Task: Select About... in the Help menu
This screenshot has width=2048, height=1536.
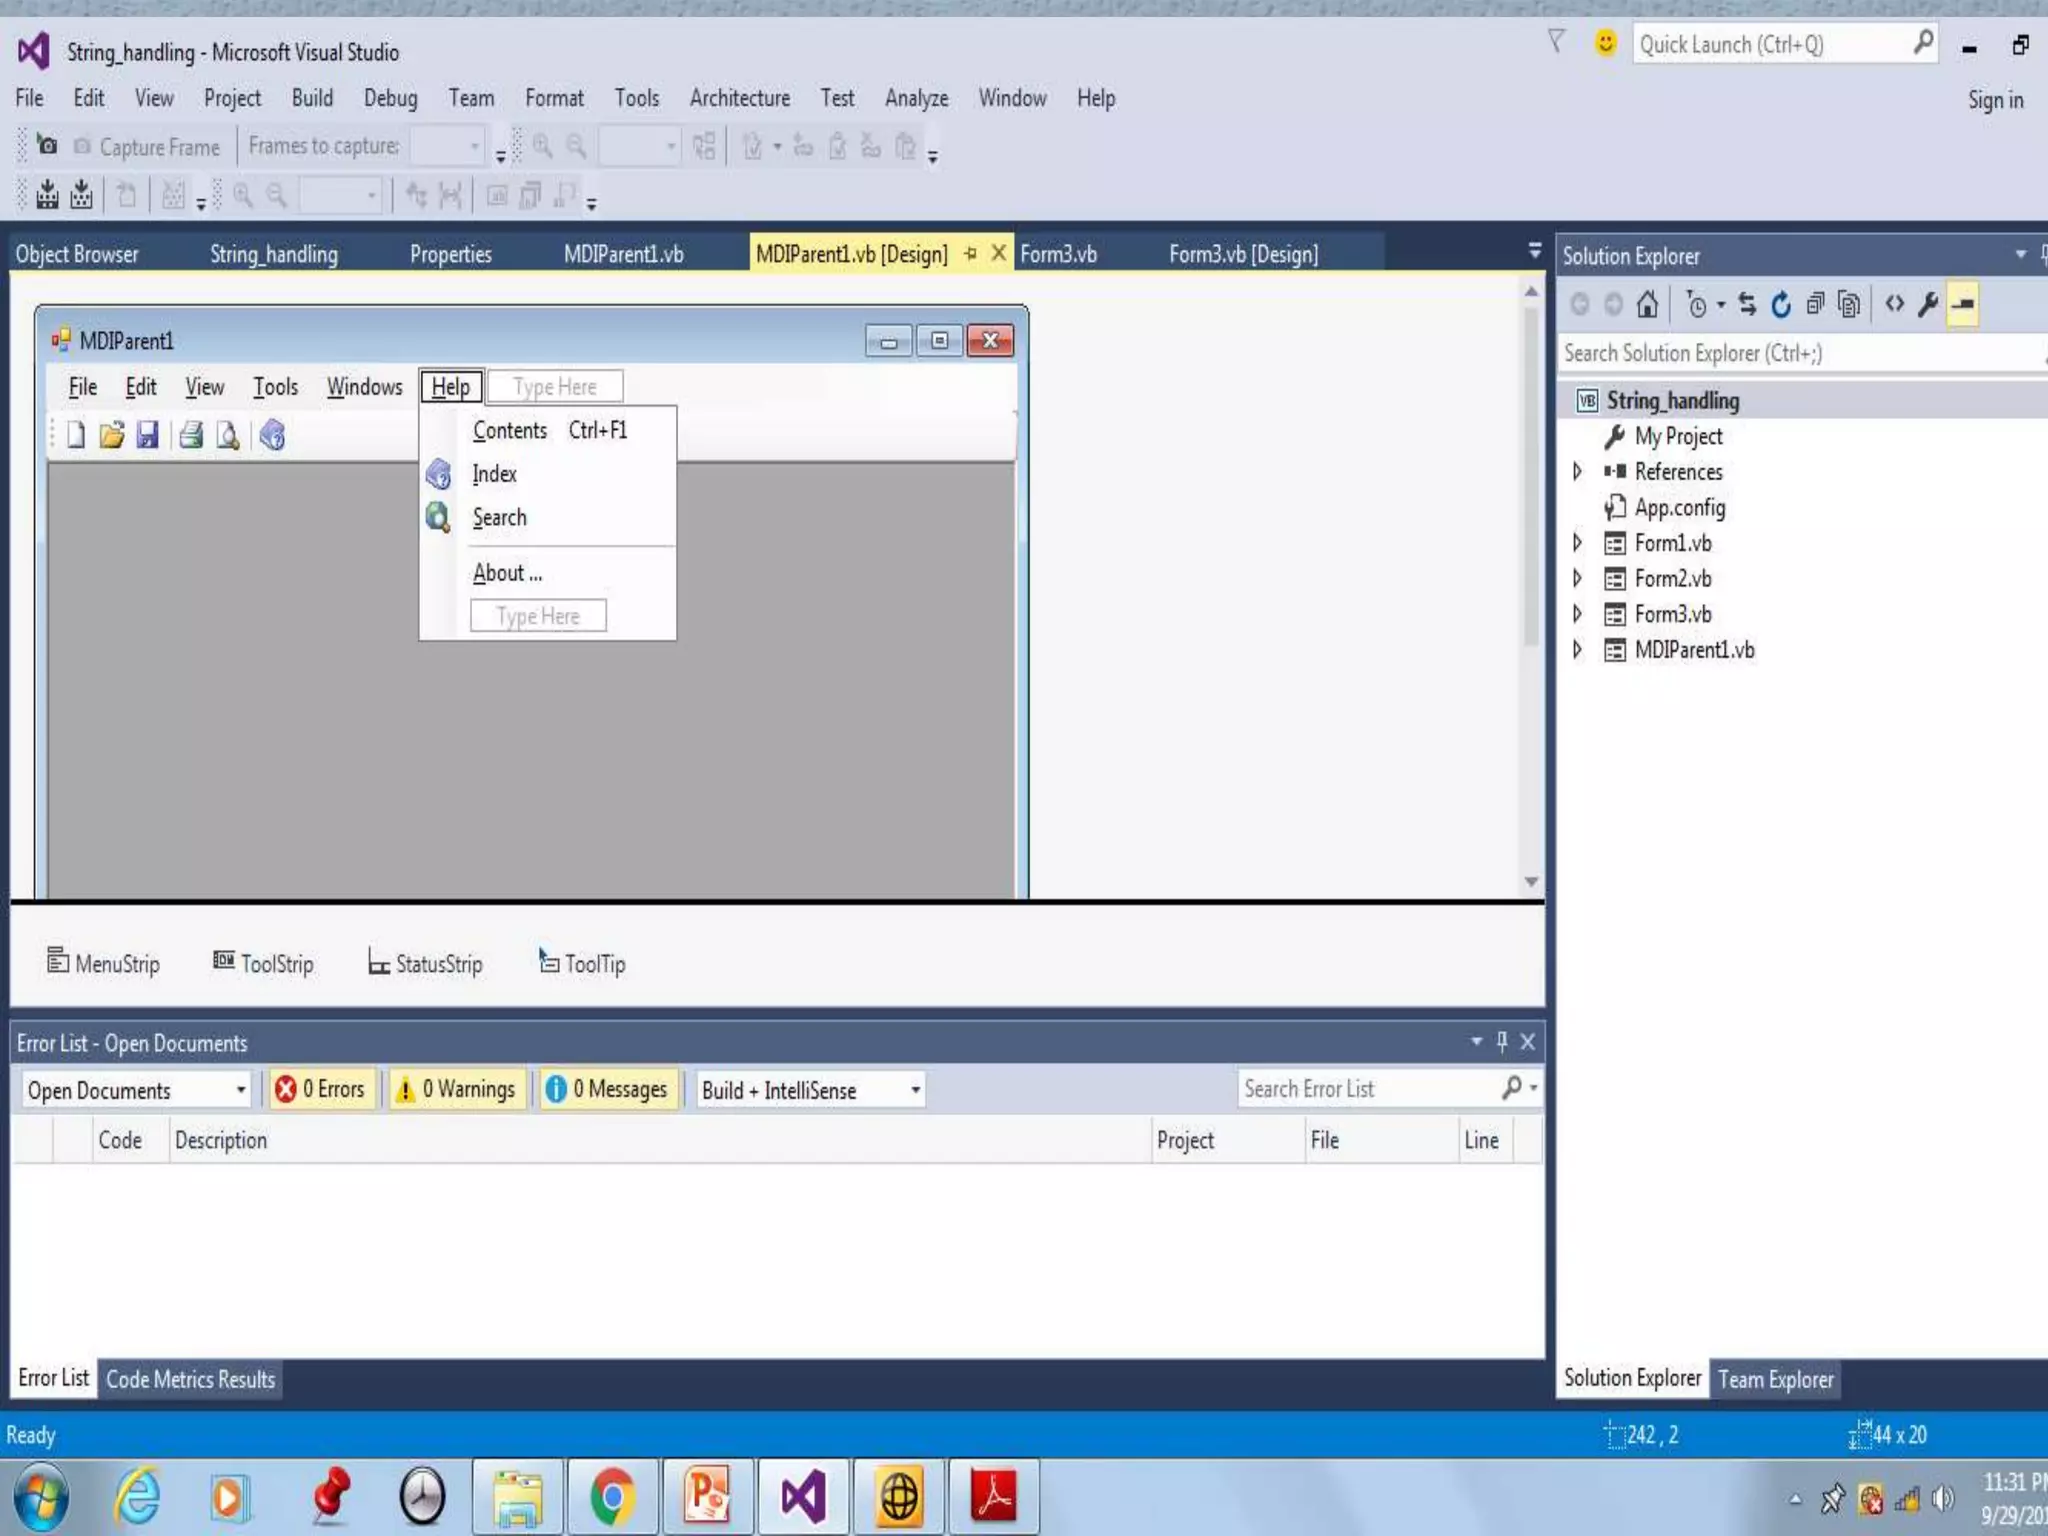Action: pos(507,573)
